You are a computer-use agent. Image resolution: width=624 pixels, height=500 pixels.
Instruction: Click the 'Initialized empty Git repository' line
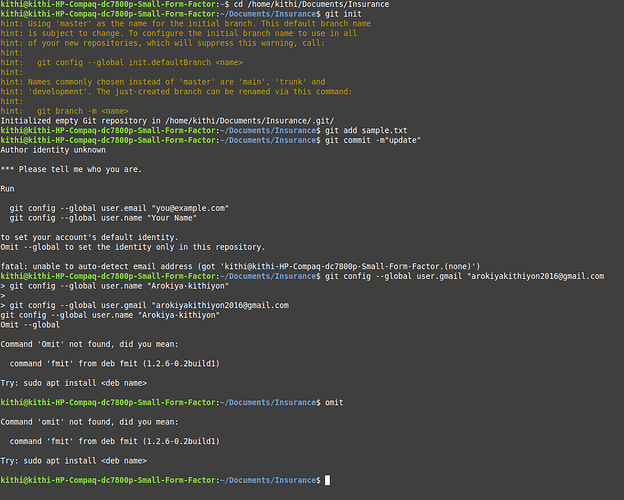168,121
